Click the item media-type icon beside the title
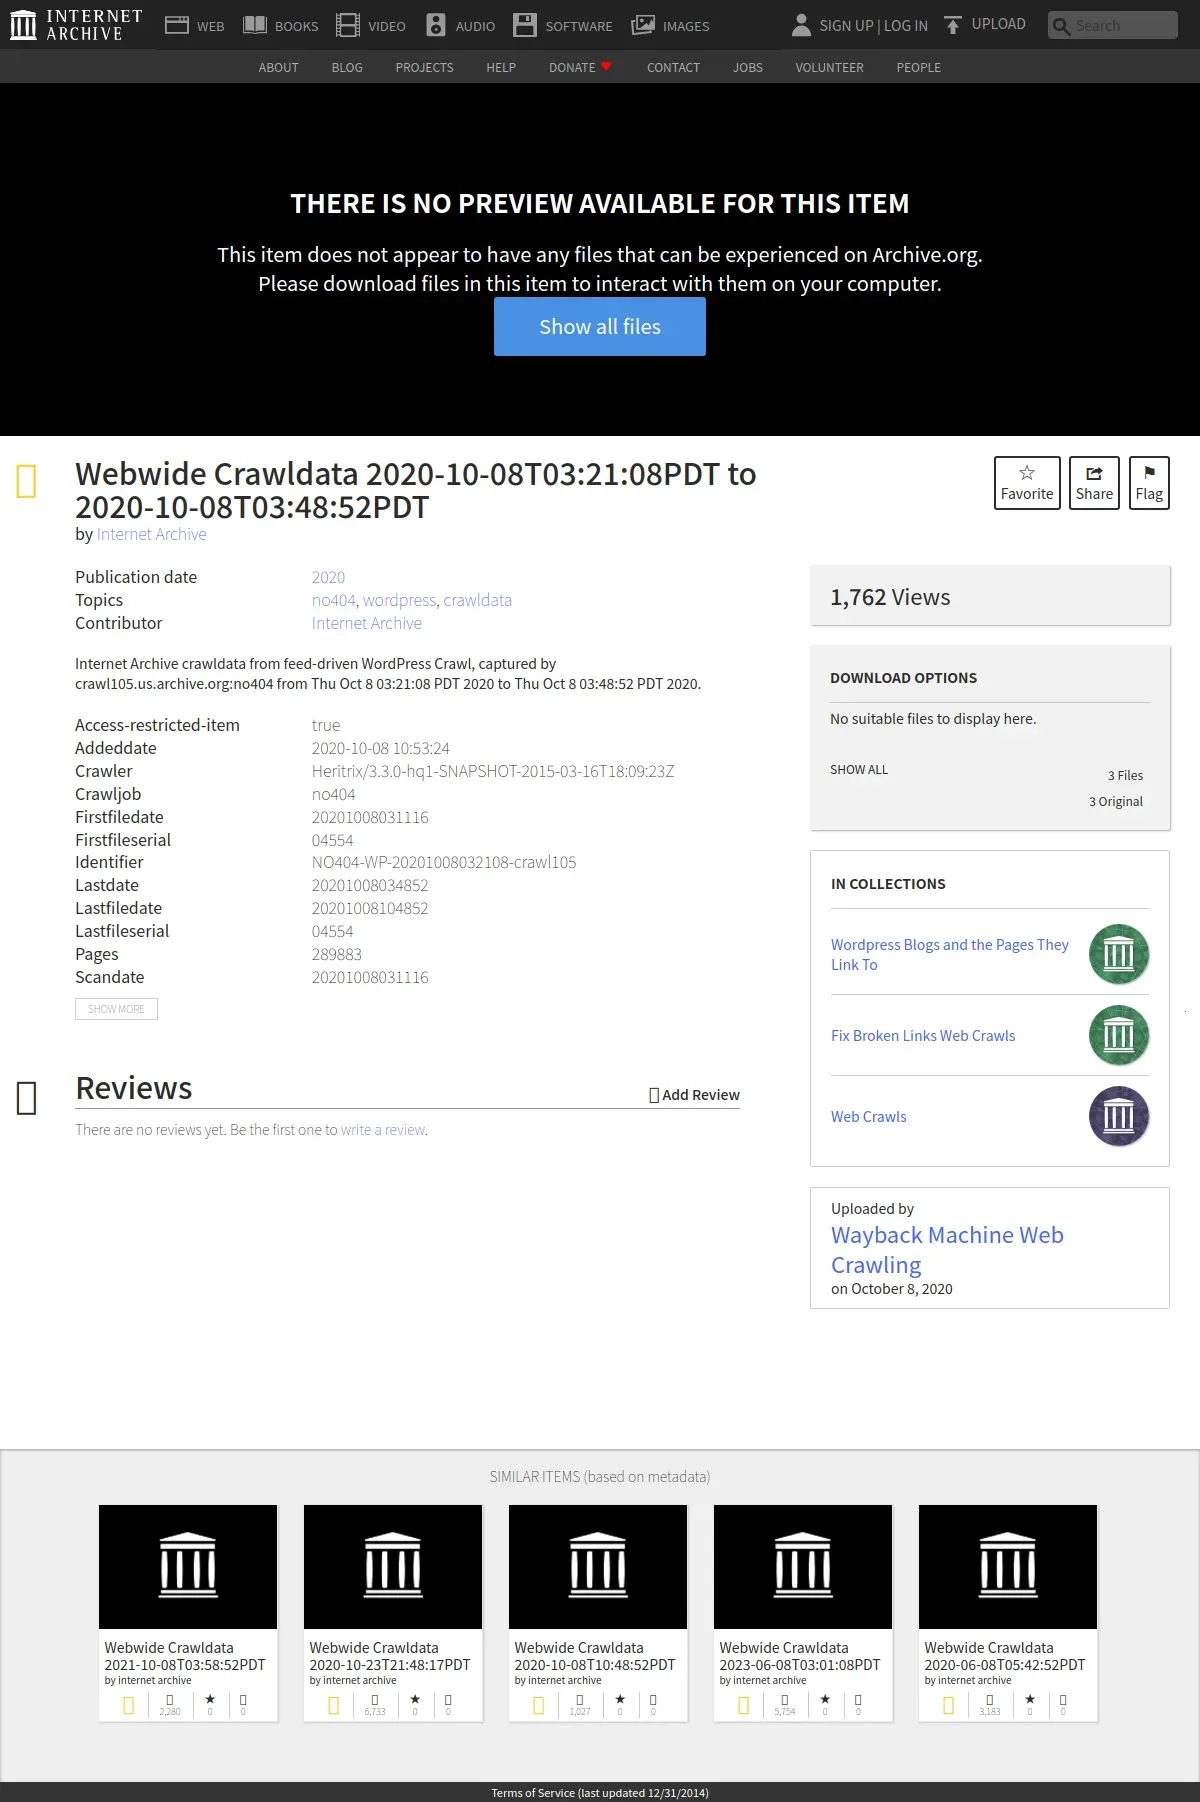This screenshot has width=1200, height=1802. [x=27, y=481]
